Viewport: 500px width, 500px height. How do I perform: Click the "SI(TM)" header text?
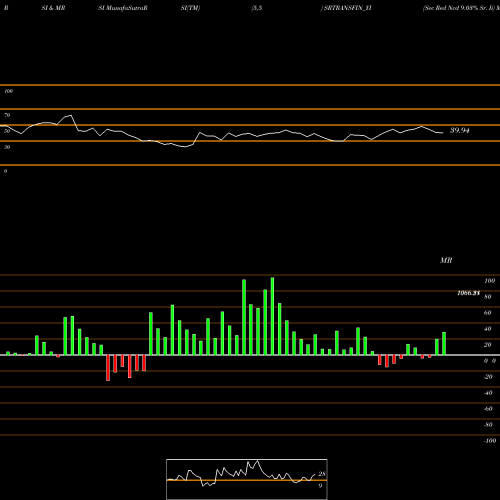(190, 8)
